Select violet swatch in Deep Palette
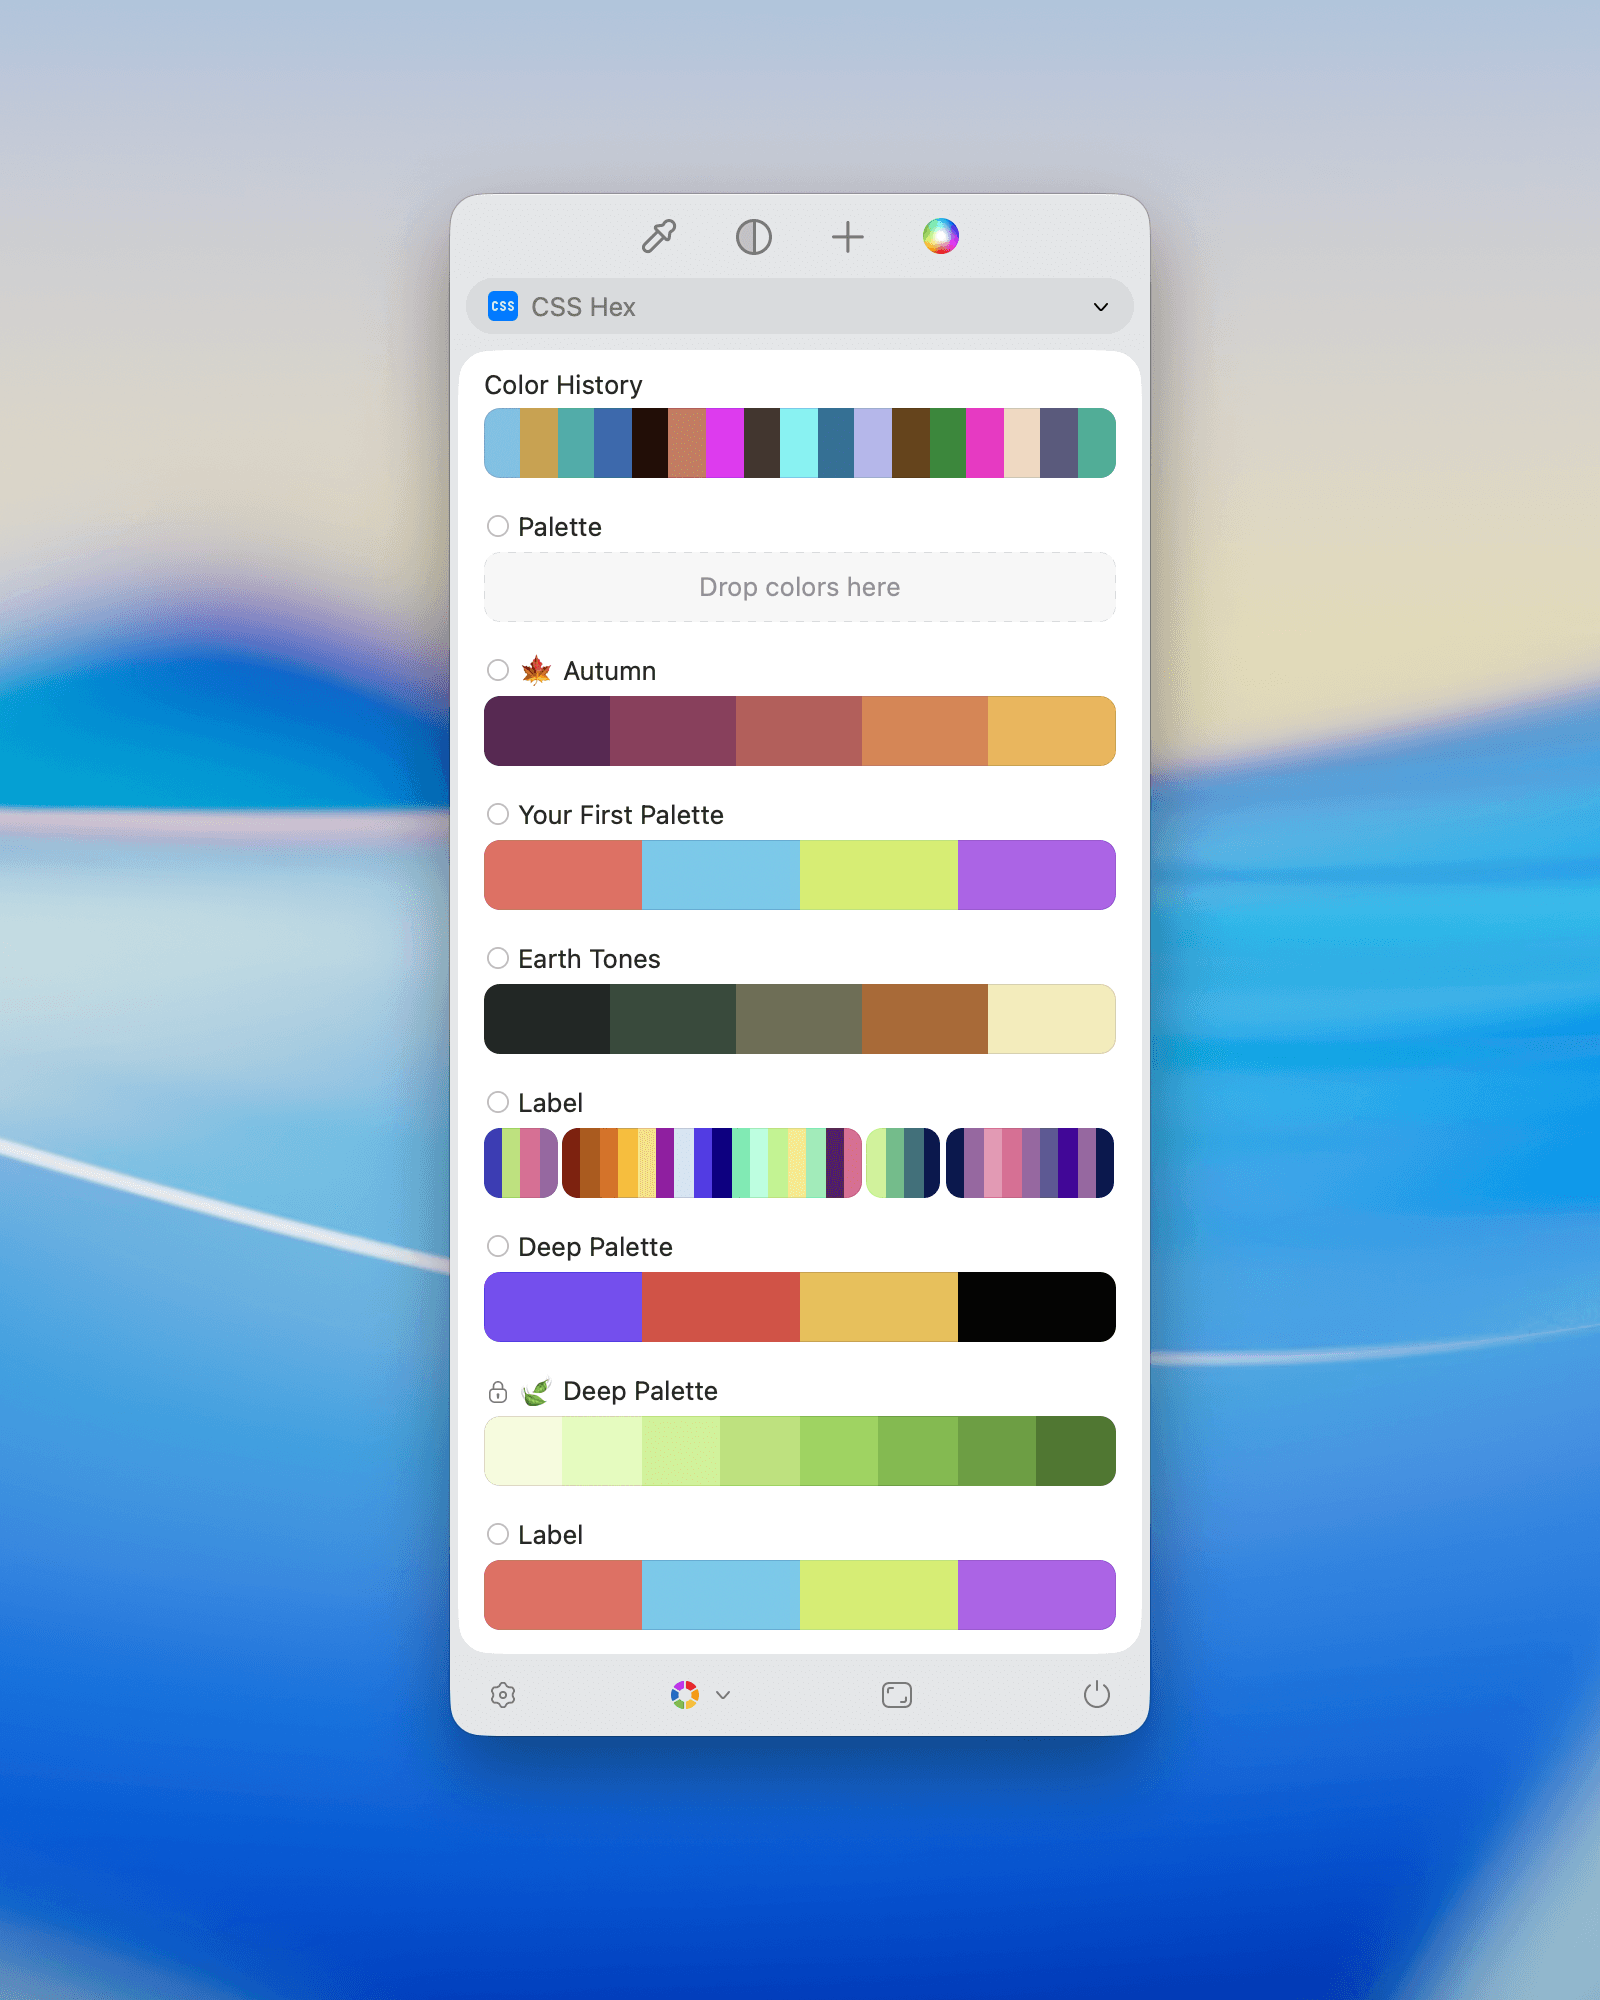Image resolution: width=1600 pixels, height=2000 pixels. [x=563, y=1307]
